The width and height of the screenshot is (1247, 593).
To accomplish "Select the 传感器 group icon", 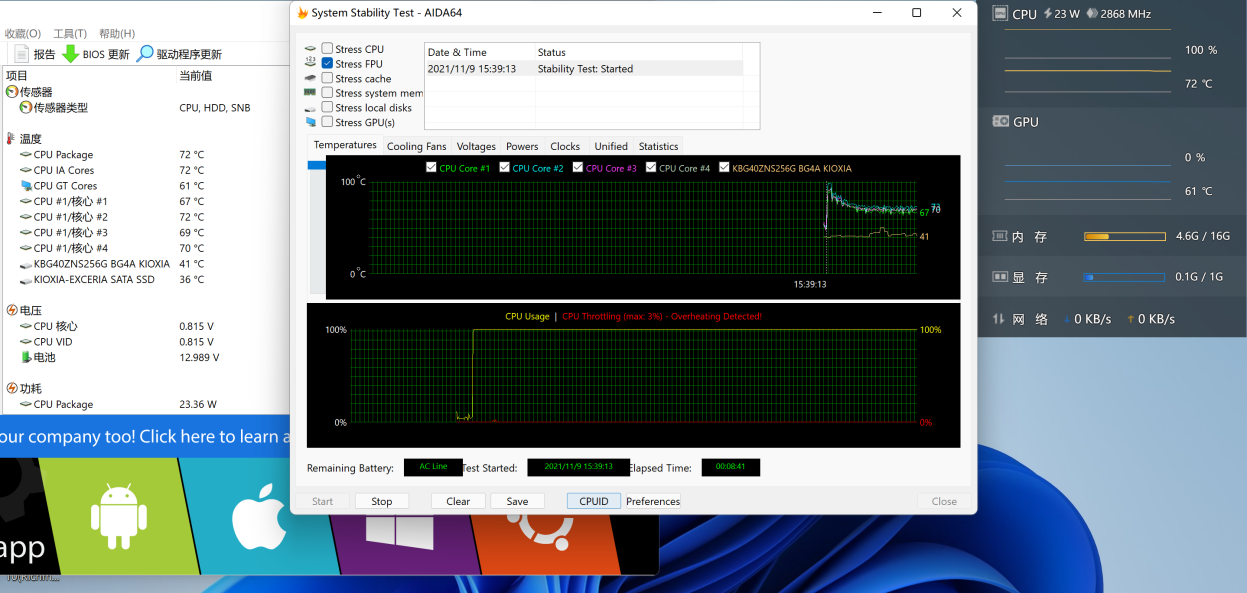I will pyautogui.click(x=12, y=92).
